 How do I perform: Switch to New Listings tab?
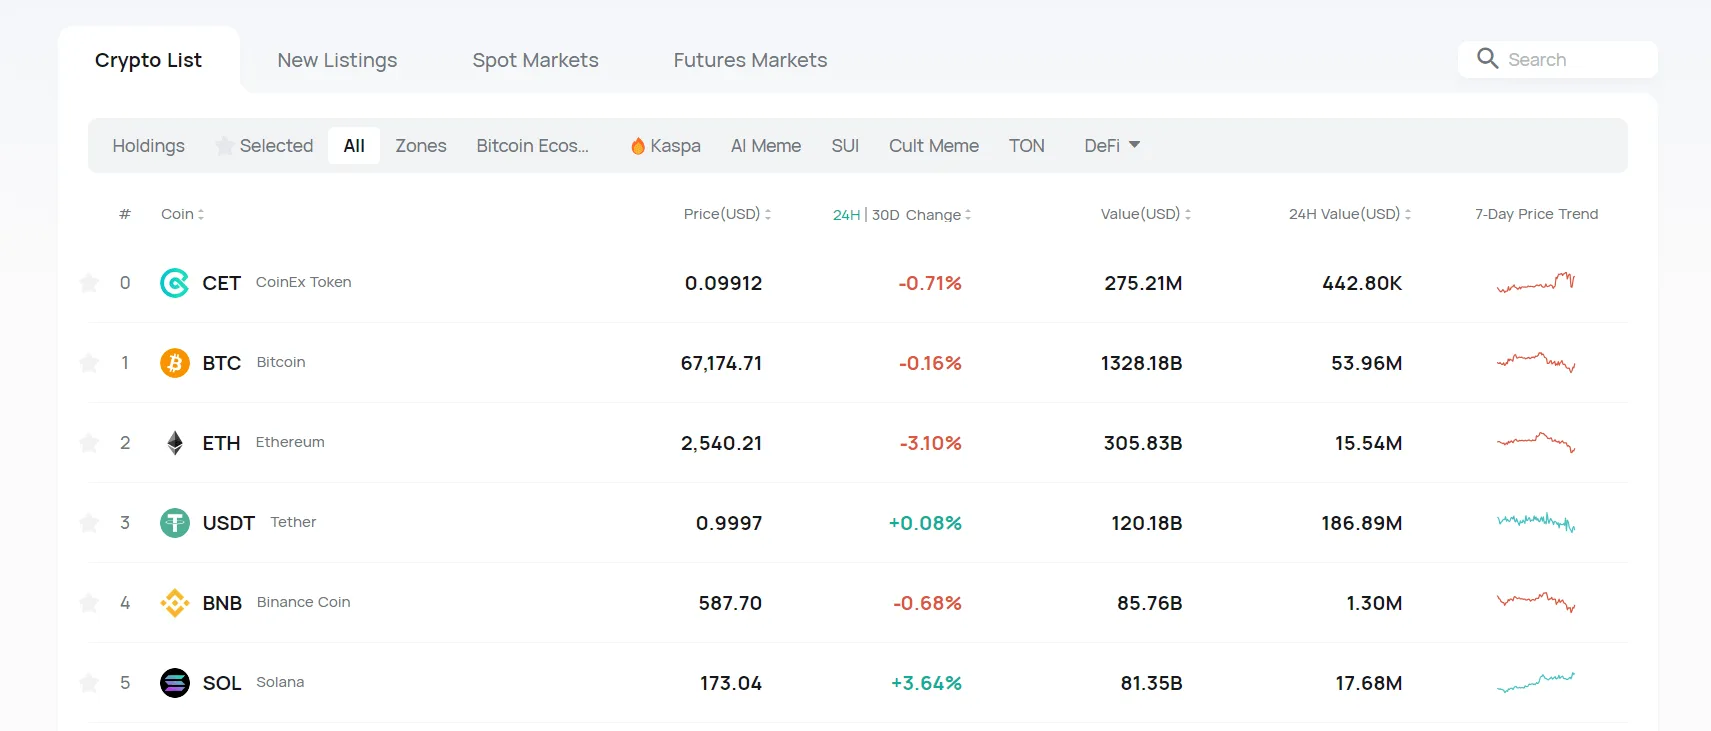click(x=337, y=60)
